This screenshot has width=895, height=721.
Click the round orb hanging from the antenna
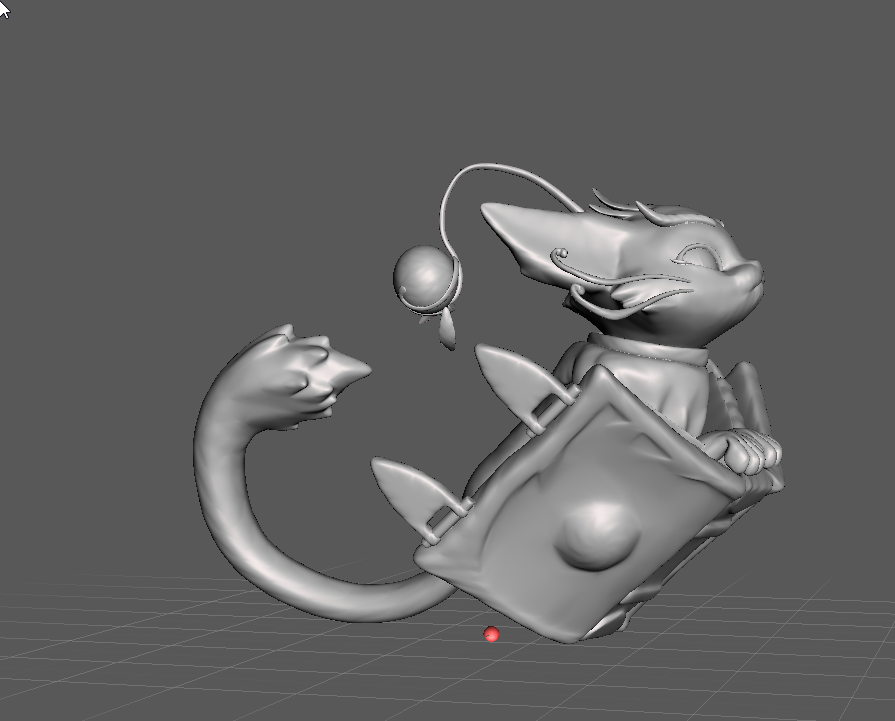click(x=425, y=278)
